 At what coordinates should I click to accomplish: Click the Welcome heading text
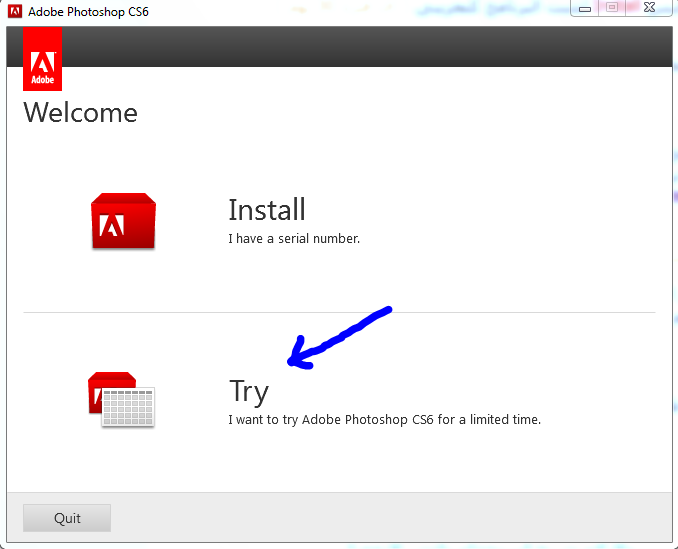[80, 113]
